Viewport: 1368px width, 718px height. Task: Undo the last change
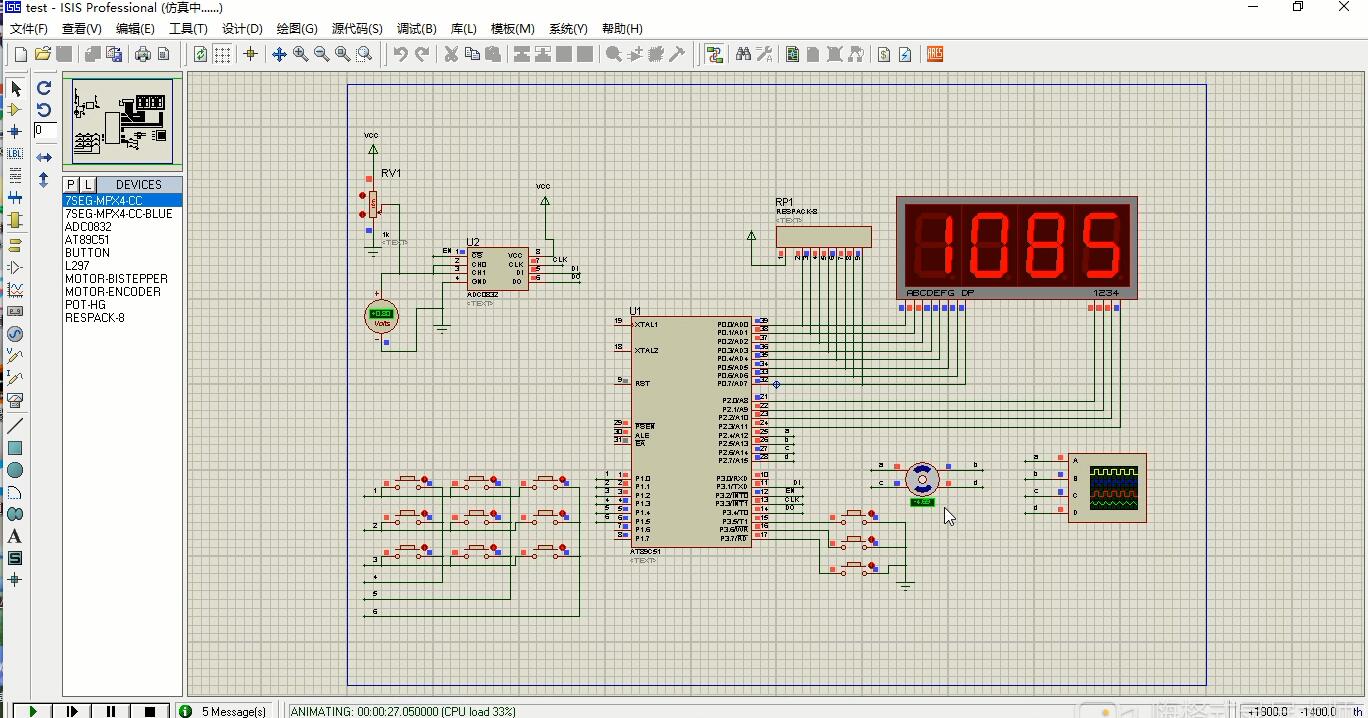(x=400, y=54)
